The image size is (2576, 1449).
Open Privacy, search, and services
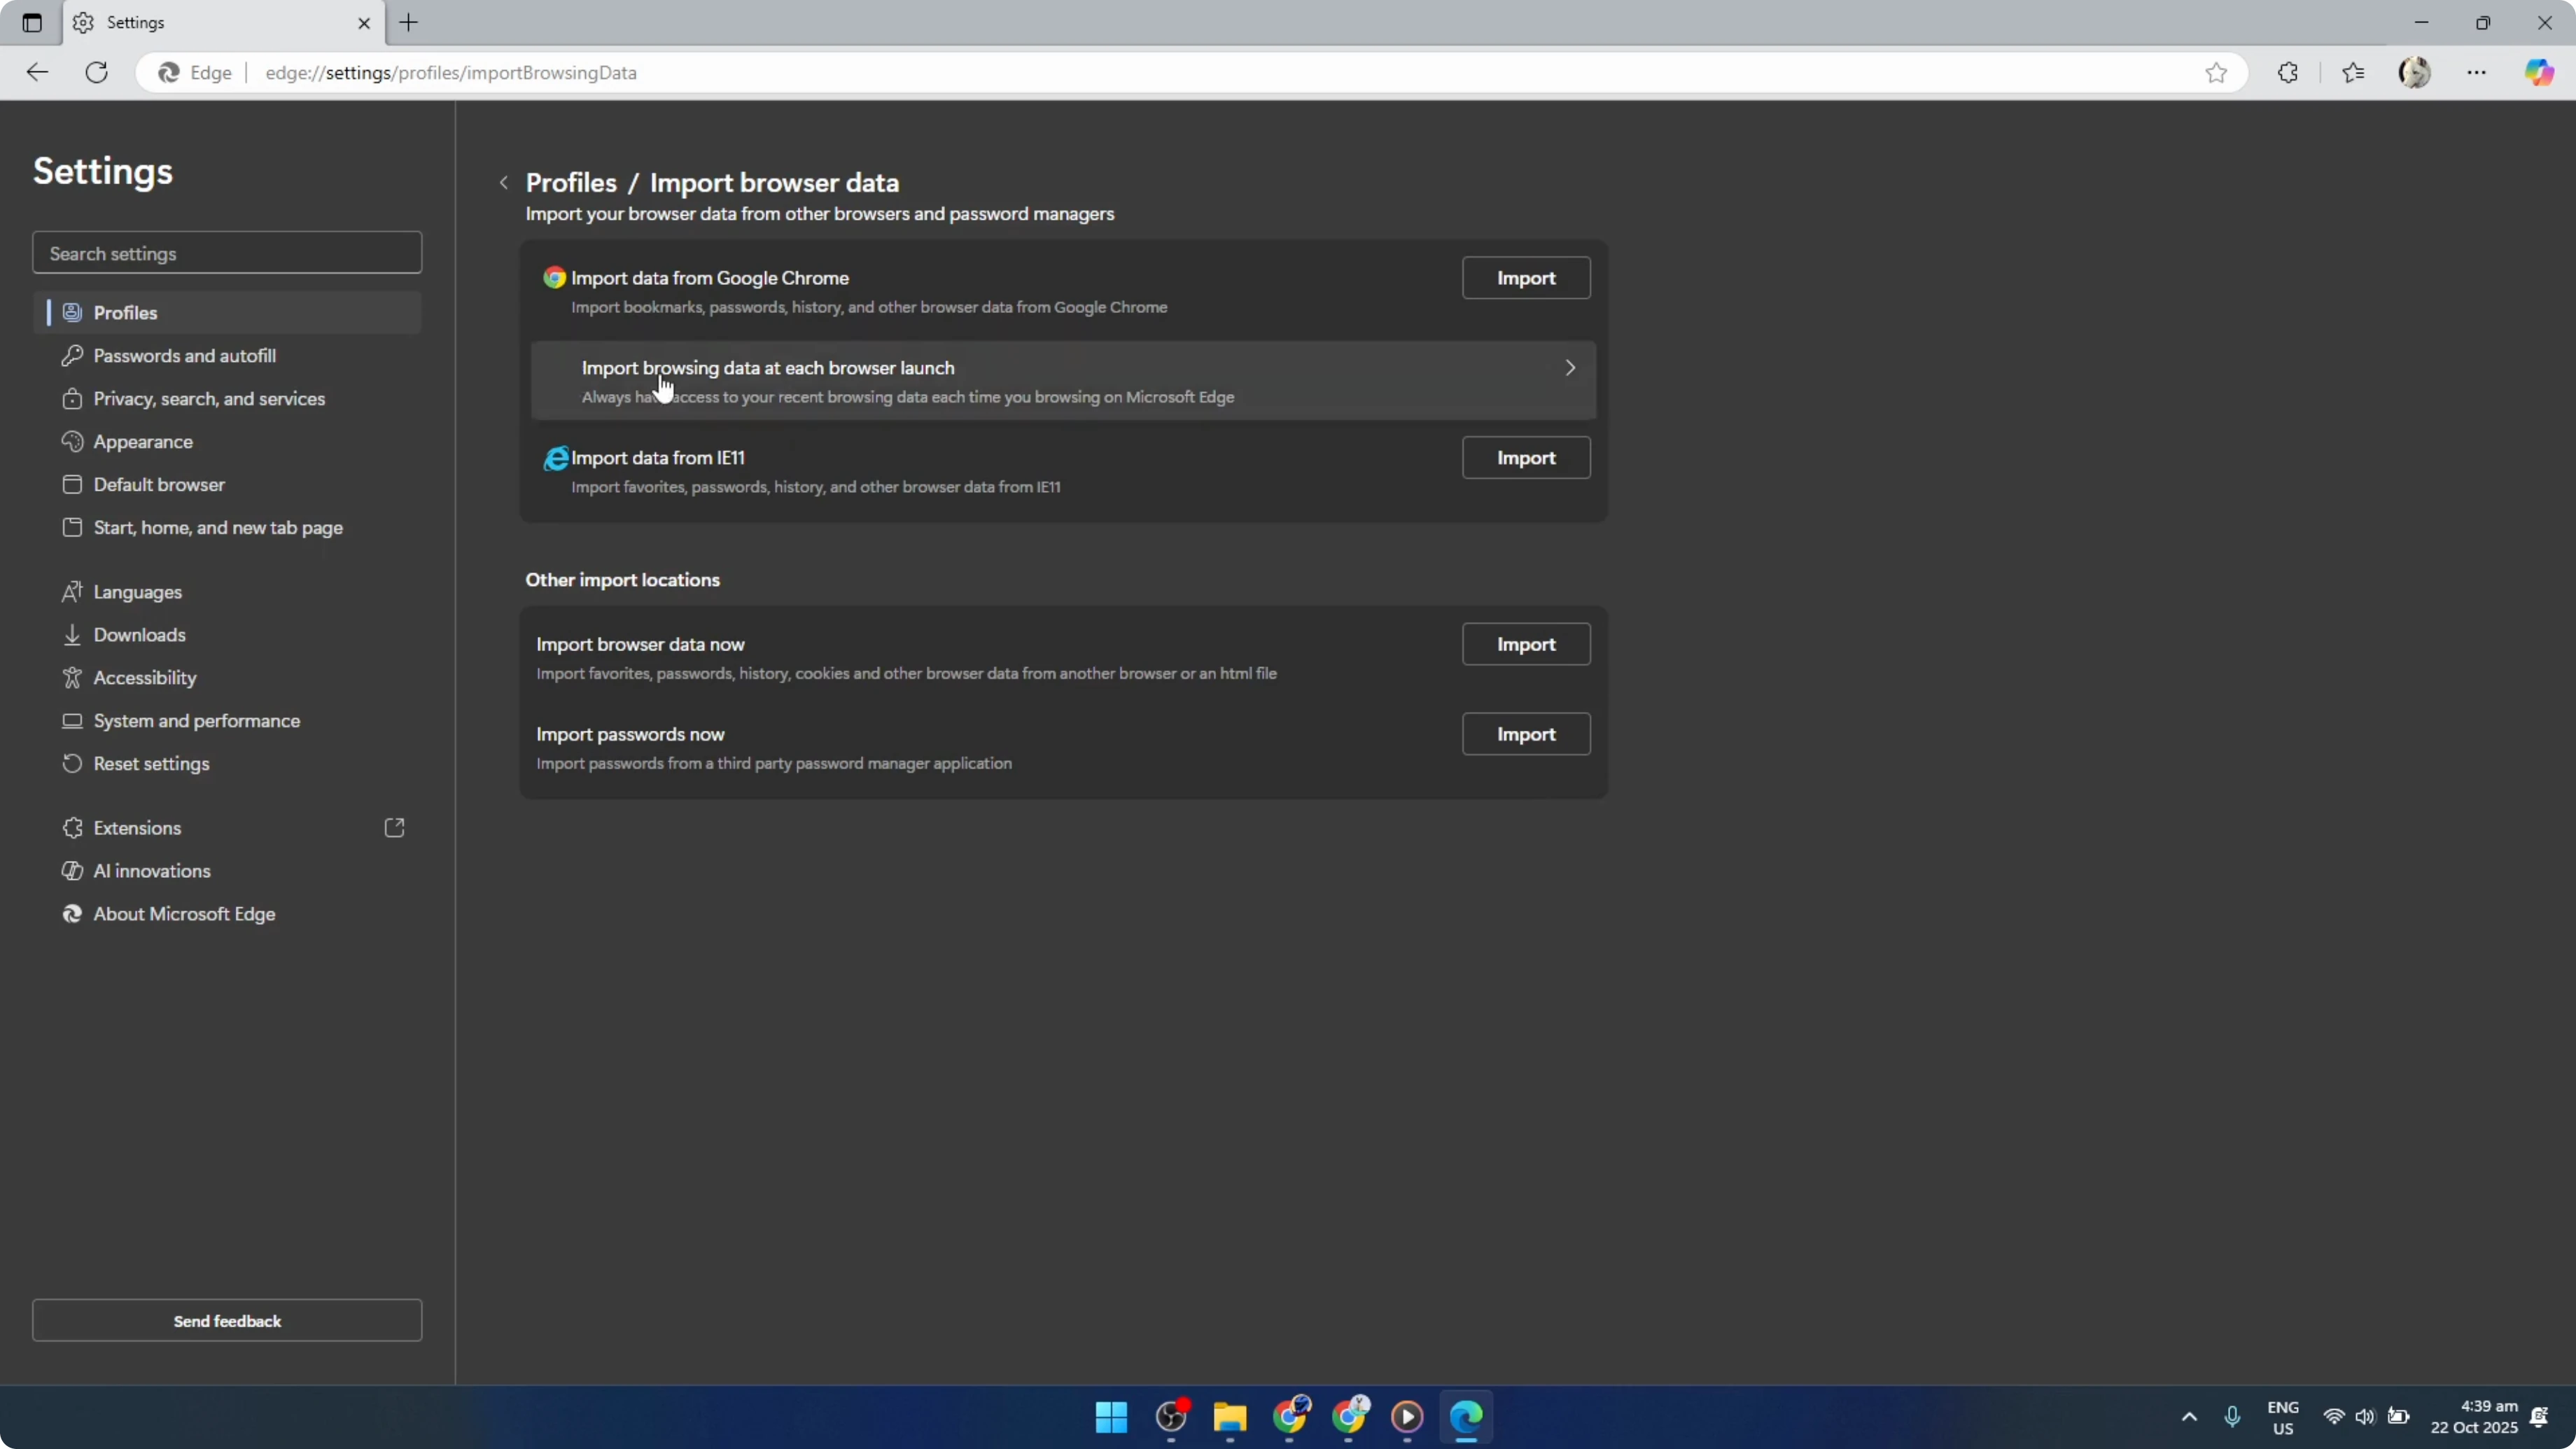click(227, 399)
